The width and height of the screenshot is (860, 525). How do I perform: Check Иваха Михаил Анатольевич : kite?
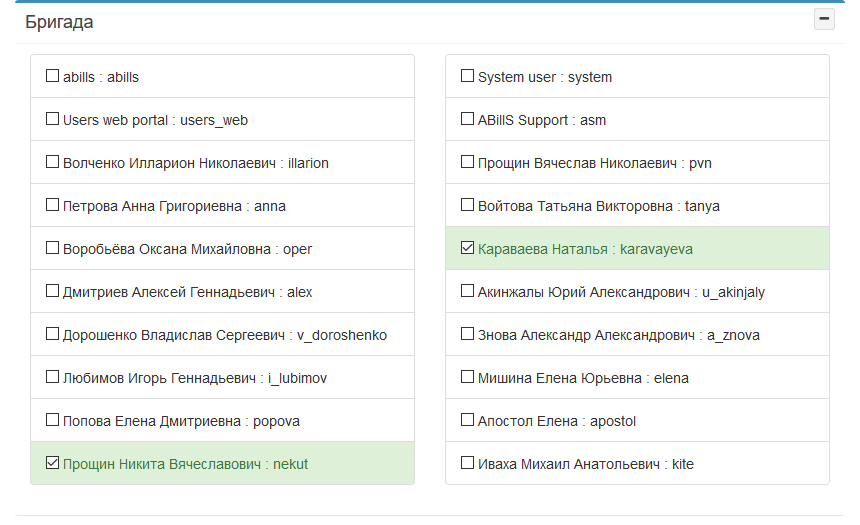[467, 463]
